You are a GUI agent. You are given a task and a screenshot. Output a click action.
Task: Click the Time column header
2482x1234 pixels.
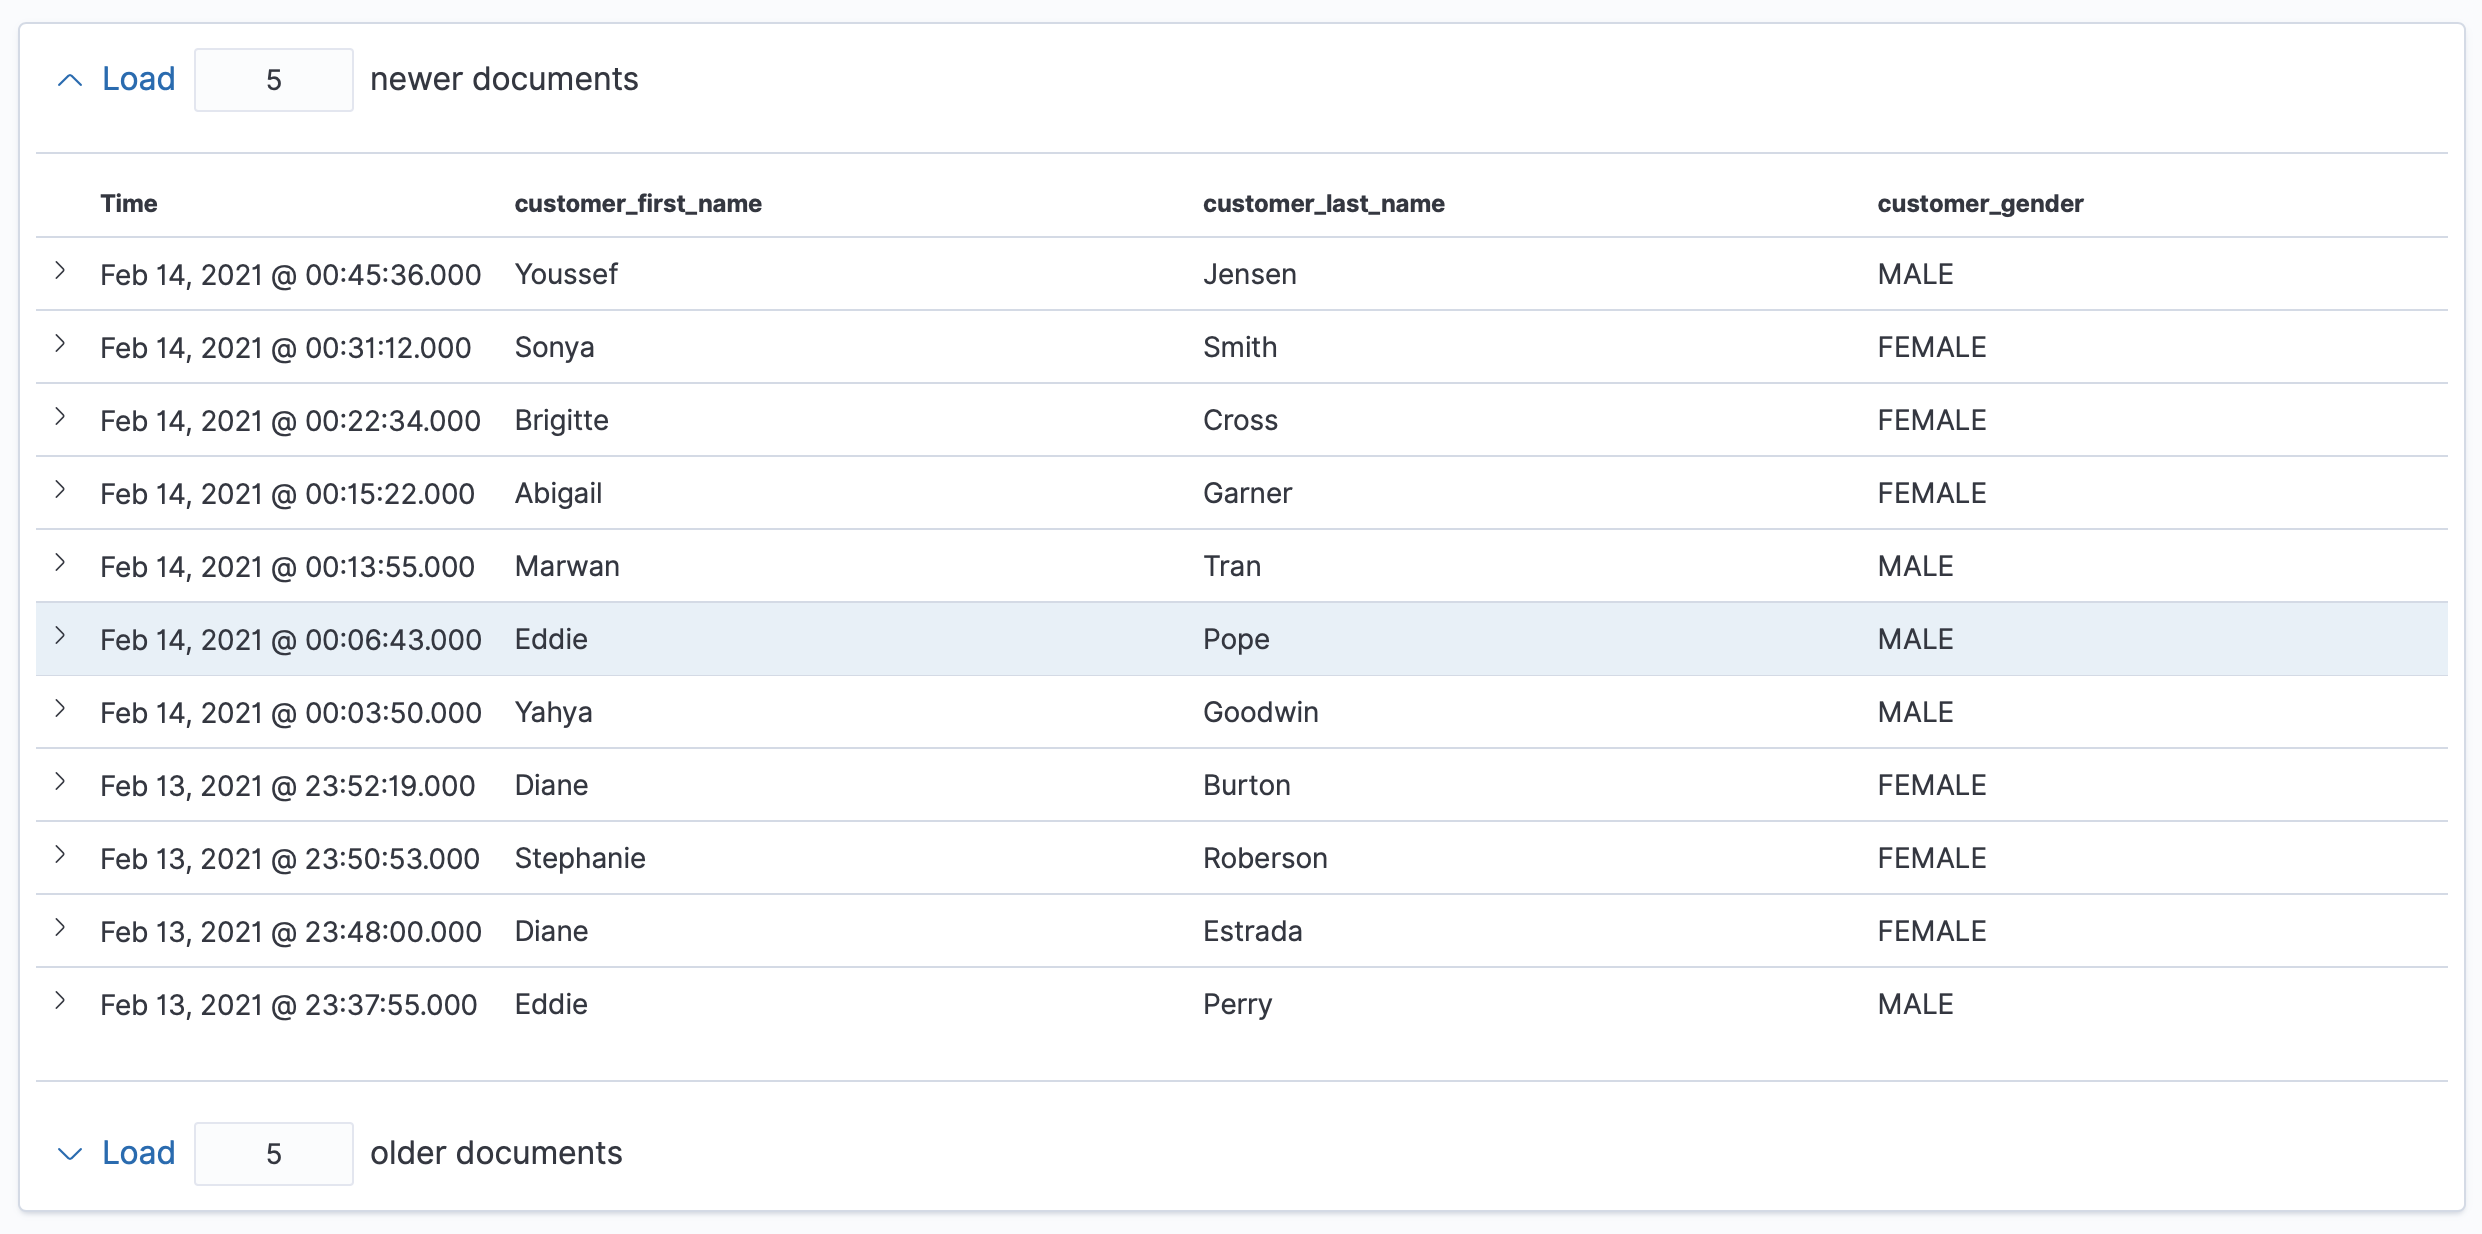pyautogui.click(x=128, y=203)
